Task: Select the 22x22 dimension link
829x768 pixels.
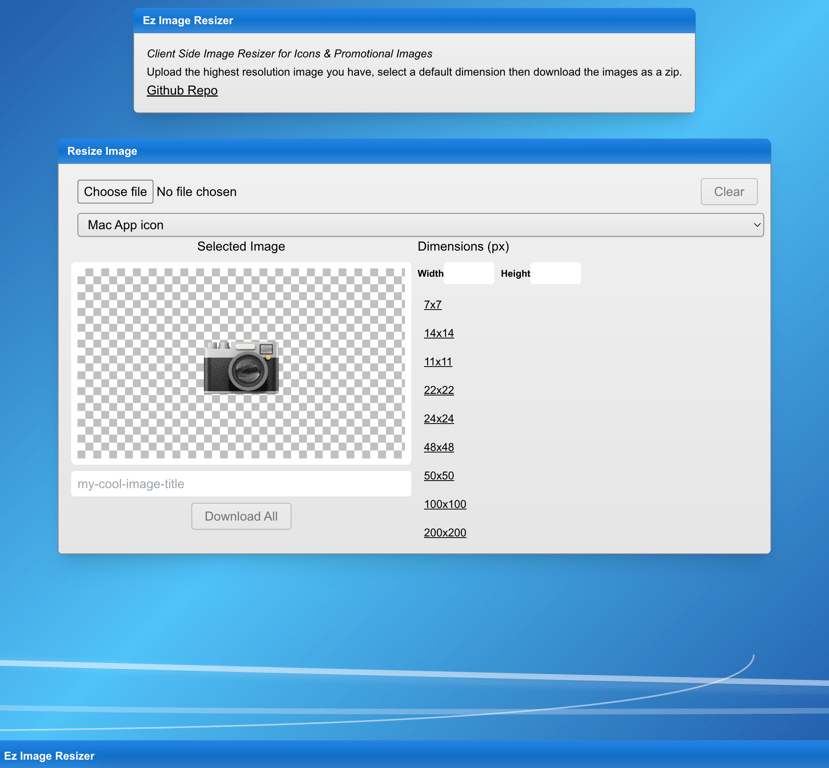Action: point(439,390)
